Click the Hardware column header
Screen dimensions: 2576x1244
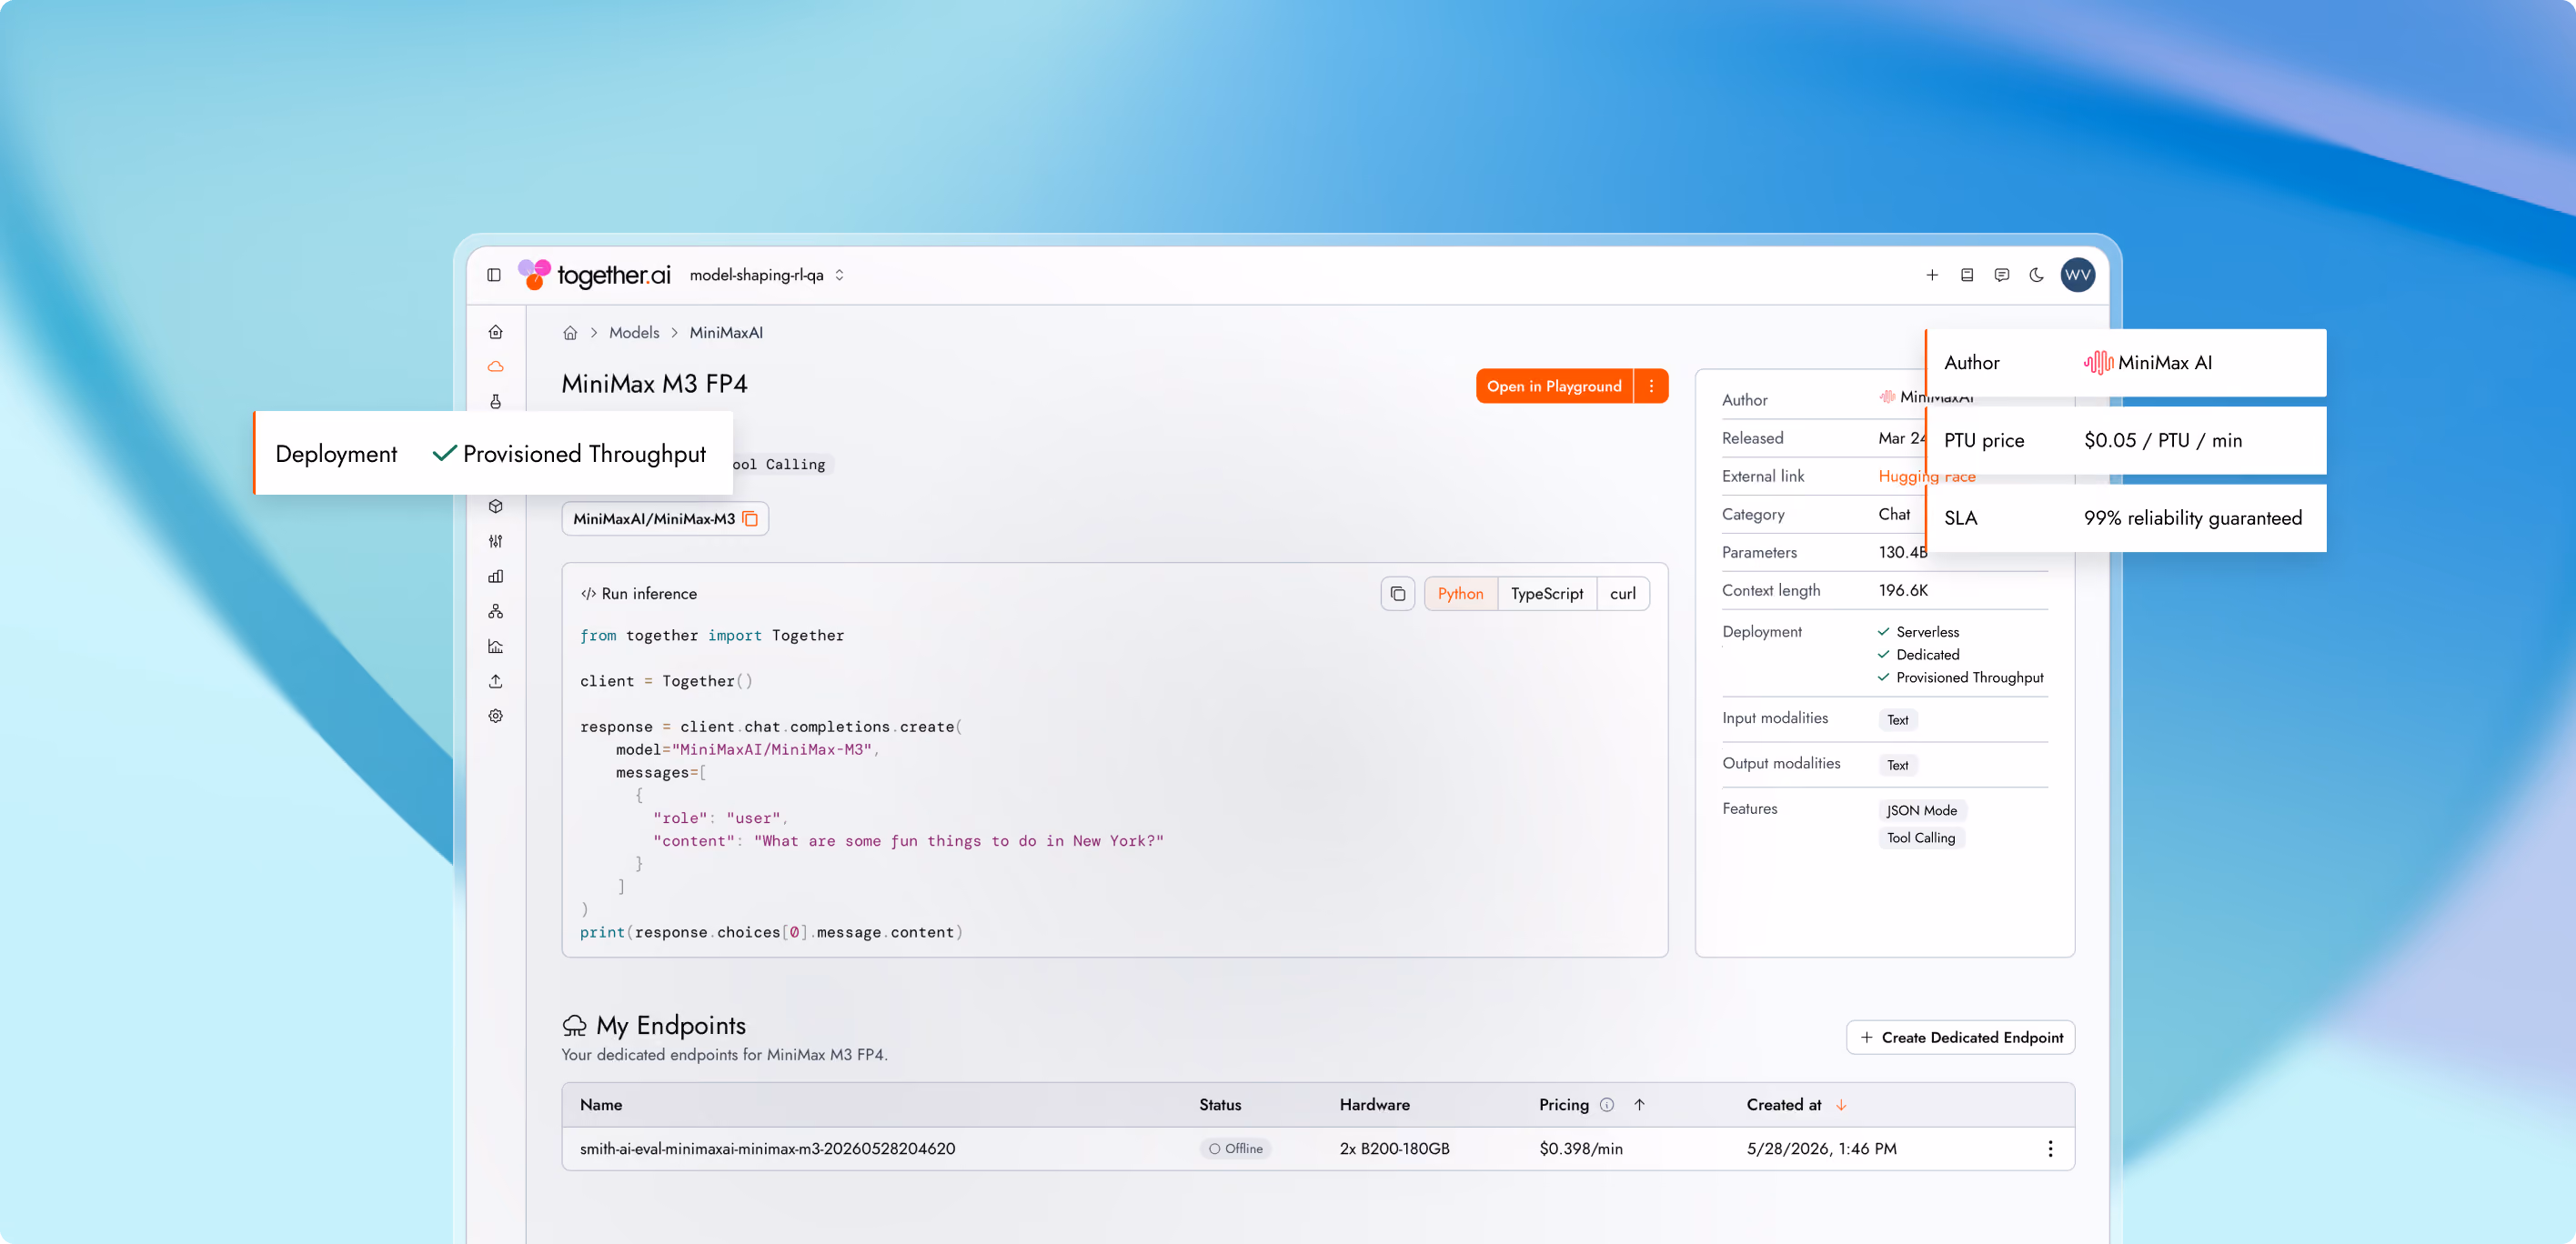(1374, 1105)
